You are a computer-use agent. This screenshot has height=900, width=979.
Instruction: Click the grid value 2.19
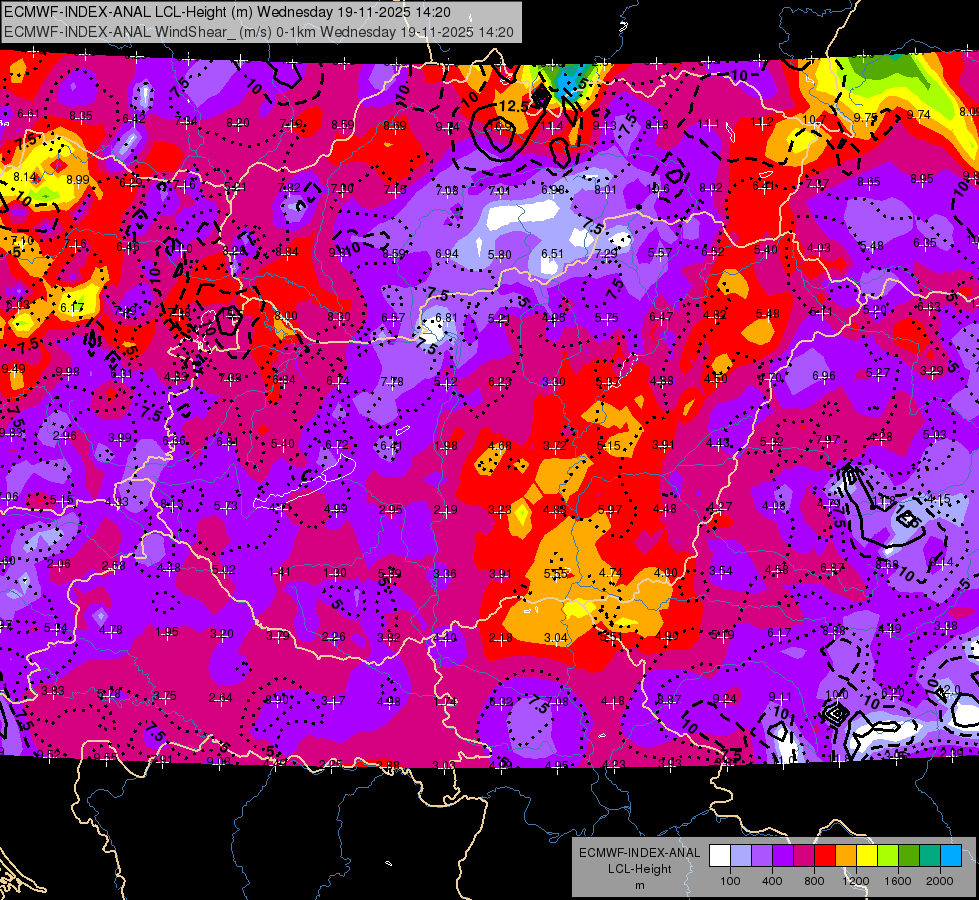tap(445, 510)
